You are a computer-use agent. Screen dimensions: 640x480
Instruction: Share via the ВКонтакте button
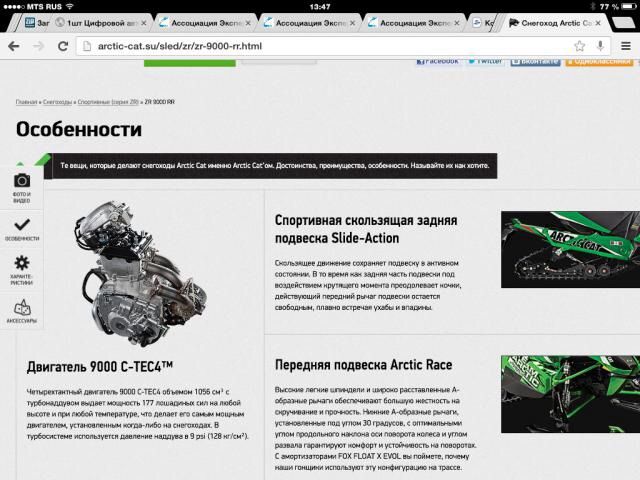pos(535,61)
